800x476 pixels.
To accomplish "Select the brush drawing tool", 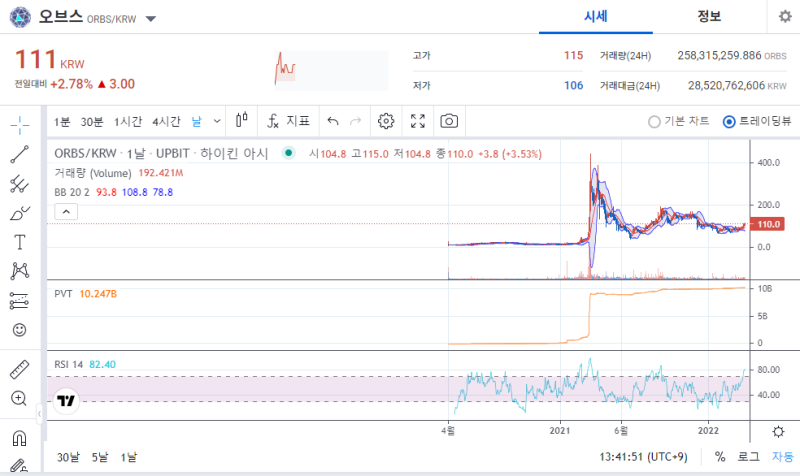I will coord(19,213).
